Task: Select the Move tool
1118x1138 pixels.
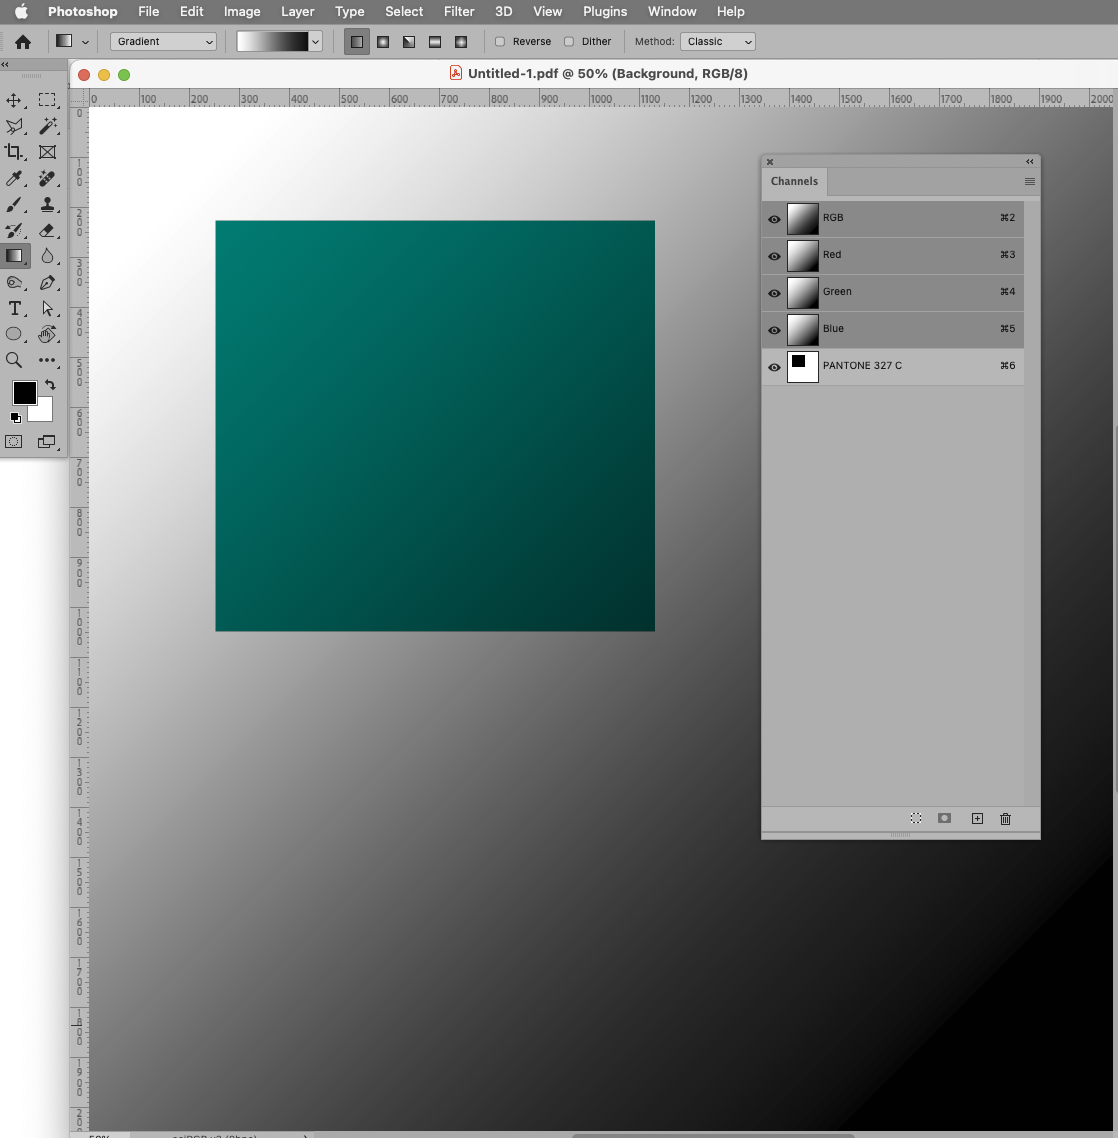Action: pos(13,99)
